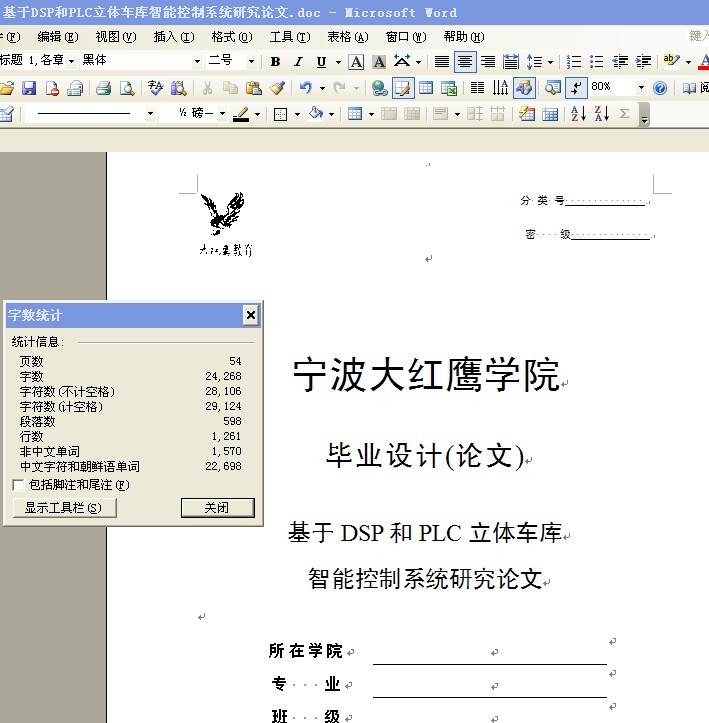Sort ascending A to Z

click(578, 113)
